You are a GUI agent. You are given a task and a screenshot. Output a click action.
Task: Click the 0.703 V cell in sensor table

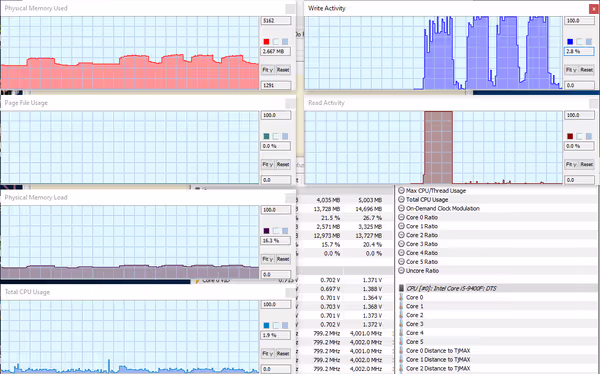(330, 307)
